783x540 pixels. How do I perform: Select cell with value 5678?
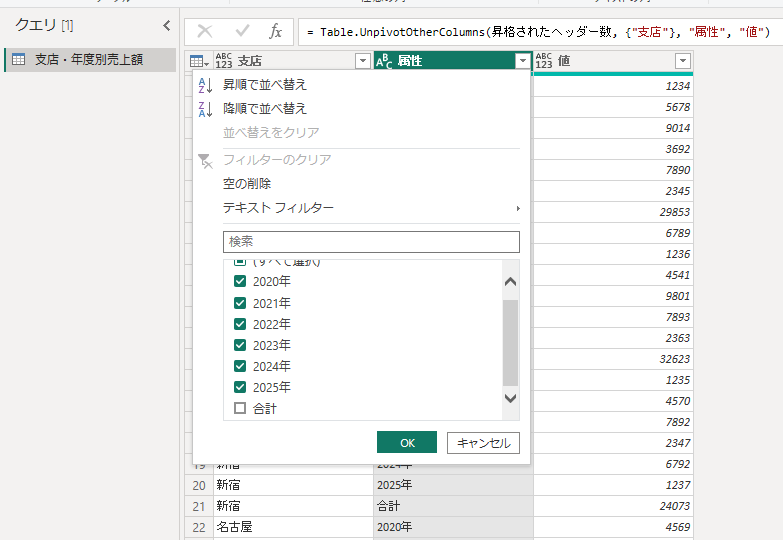pos(613,107)
